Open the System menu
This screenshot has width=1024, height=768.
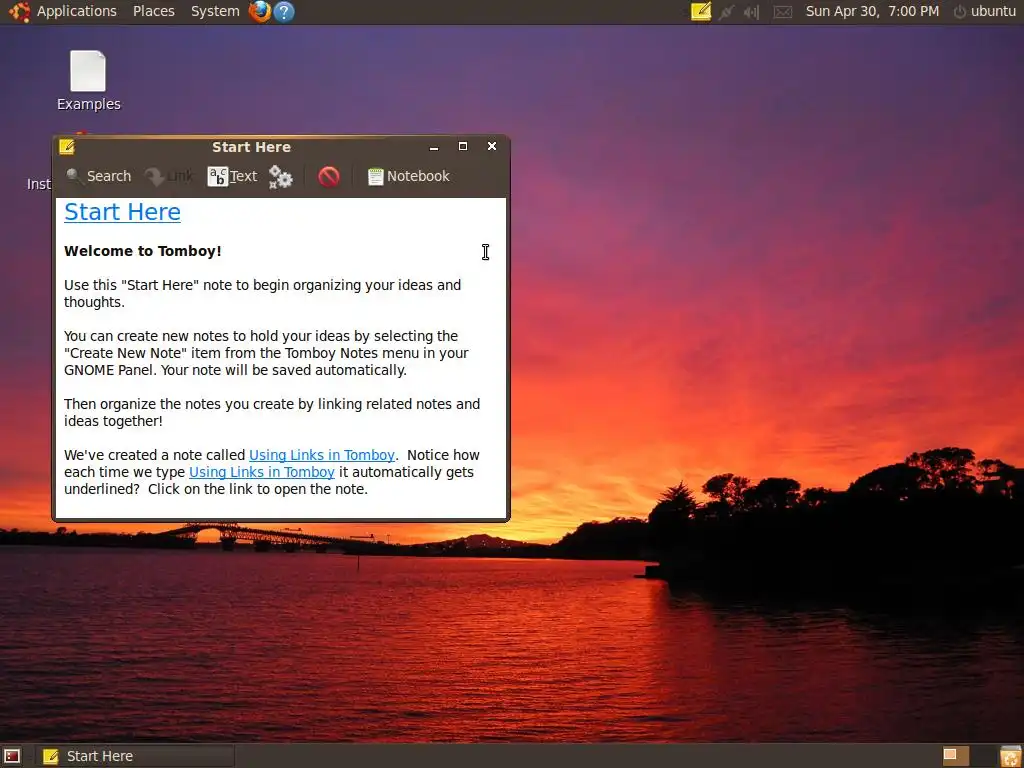pyautogui.click(x=215, y=11)
